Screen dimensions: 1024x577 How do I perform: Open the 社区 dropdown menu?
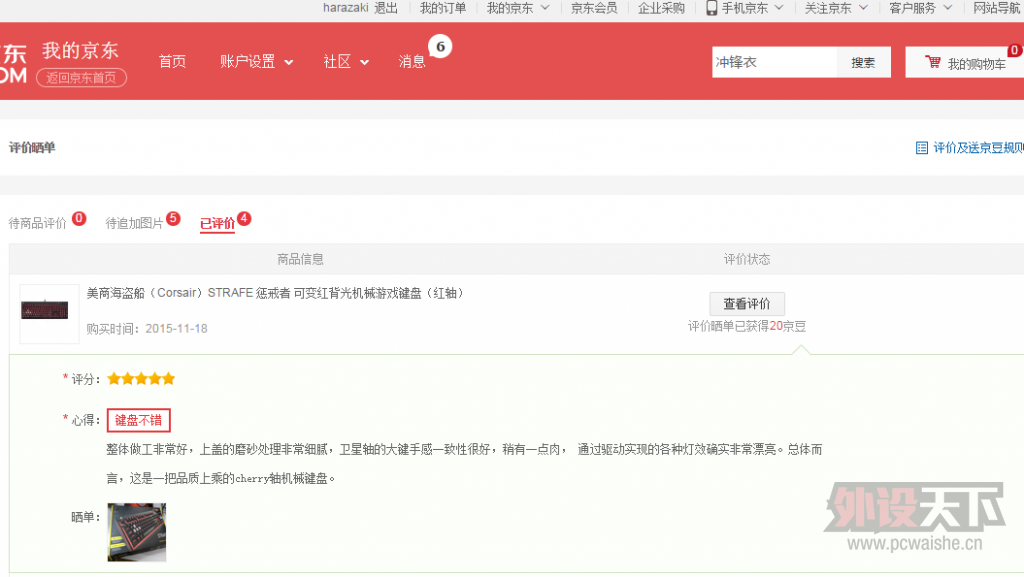[346, 61]
